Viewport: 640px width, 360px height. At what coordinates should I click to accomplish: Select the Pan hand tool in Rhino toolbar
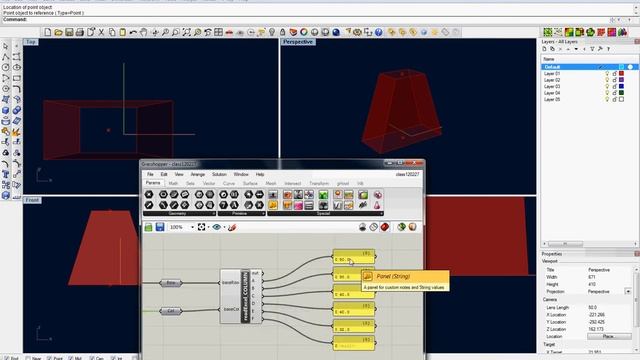click(144, 32)
